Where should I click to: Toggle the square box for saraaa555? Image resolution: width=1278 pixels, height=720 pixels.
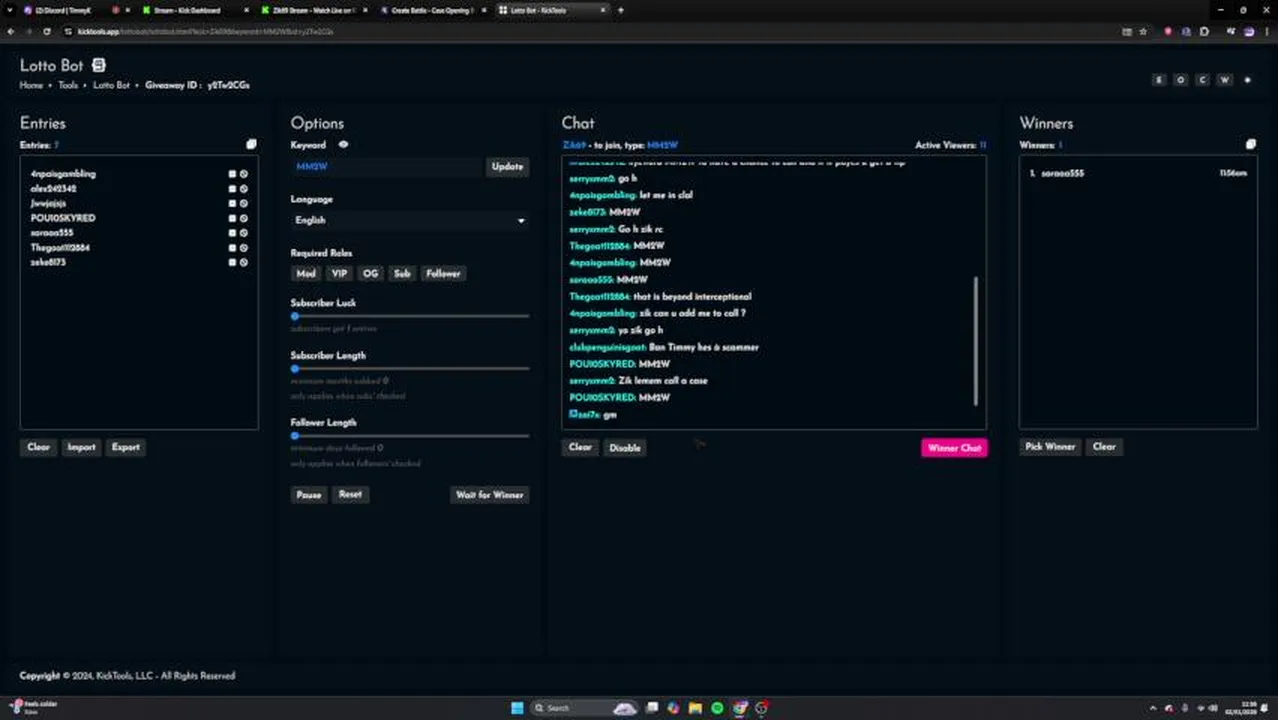click(232, 233)
